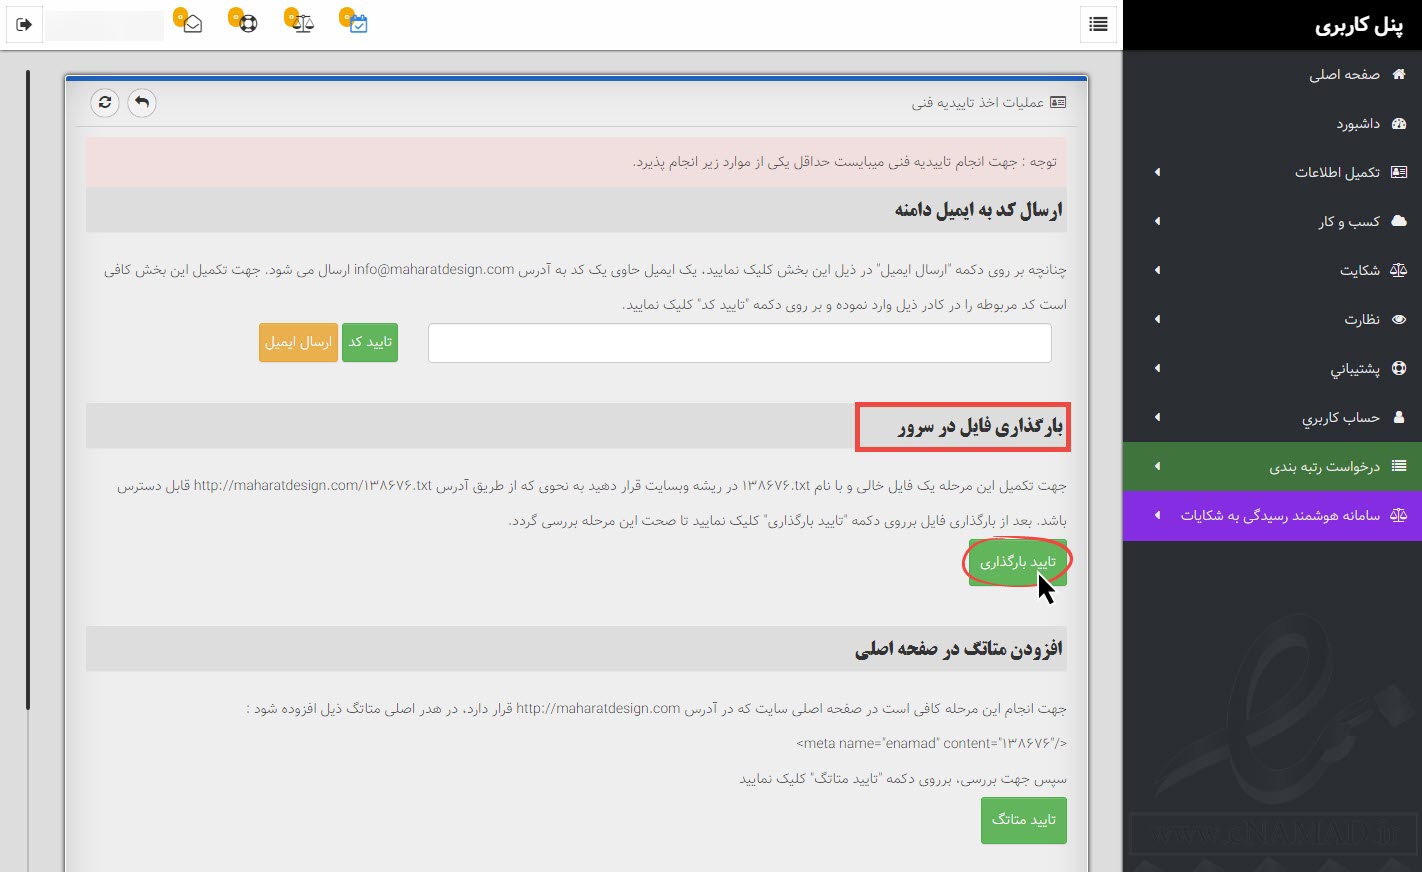The image size is (1422, 872).
Task: Select کسب و کار menu item
Action: tap(1272, 221)
